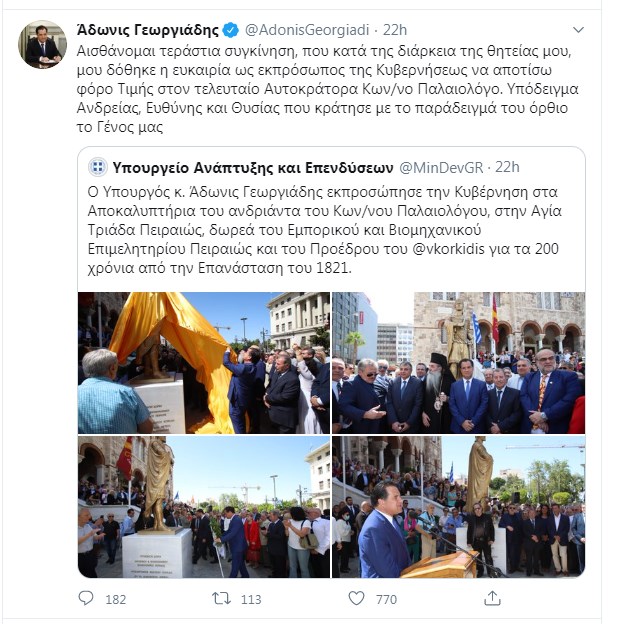631x624 pixels.
Task: View the photo of yellow cloth unveiling
Action: click(204, 362)
